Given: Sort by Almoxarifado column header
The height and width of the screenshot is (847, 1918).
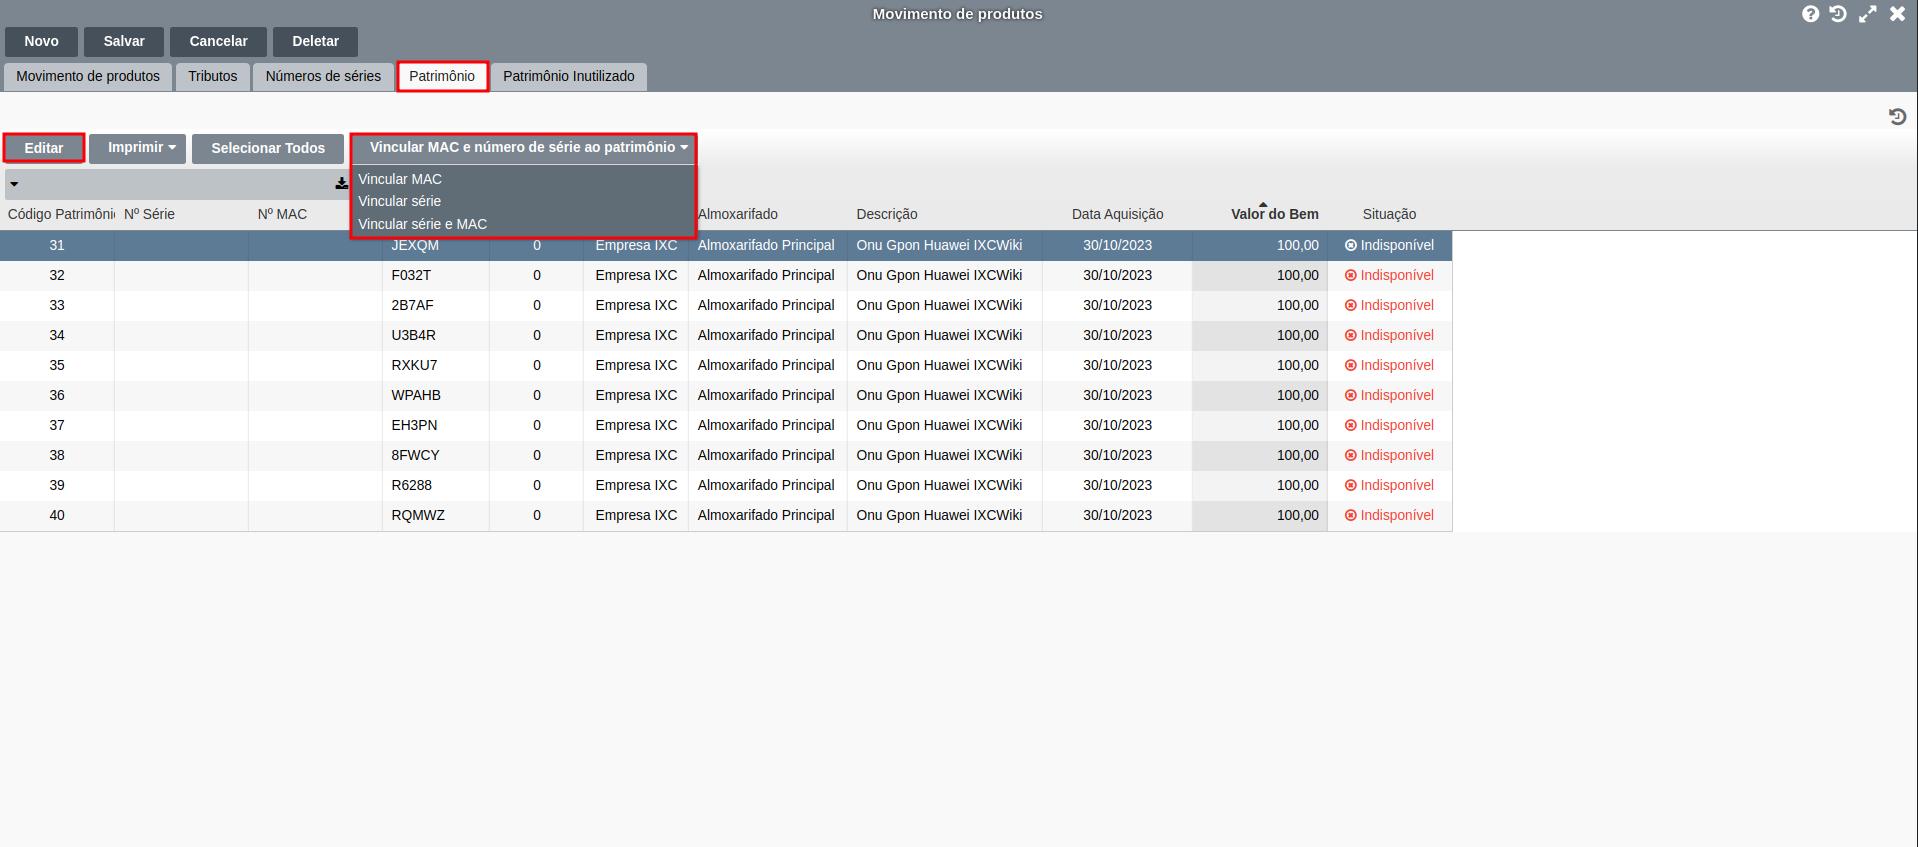Looking at the screenshot, I should tap(738, 214).
